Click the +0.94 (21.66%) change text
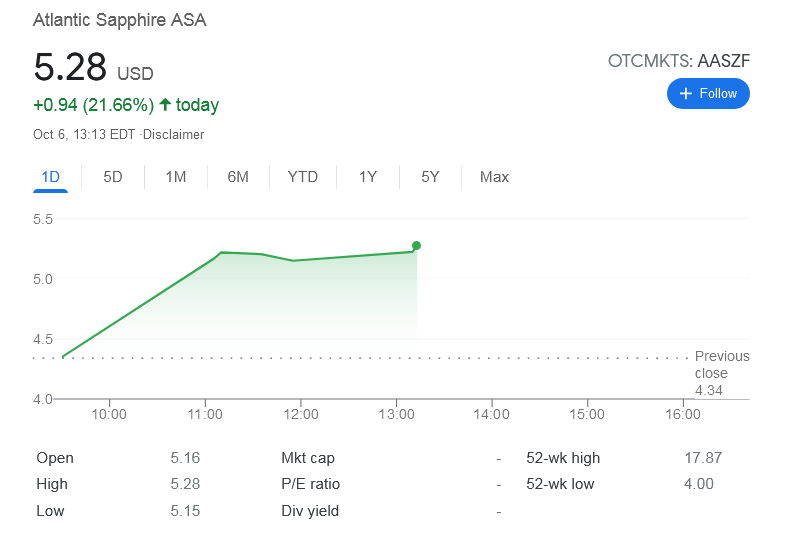Viewport: 801px width, 549px height. point(93,105)
